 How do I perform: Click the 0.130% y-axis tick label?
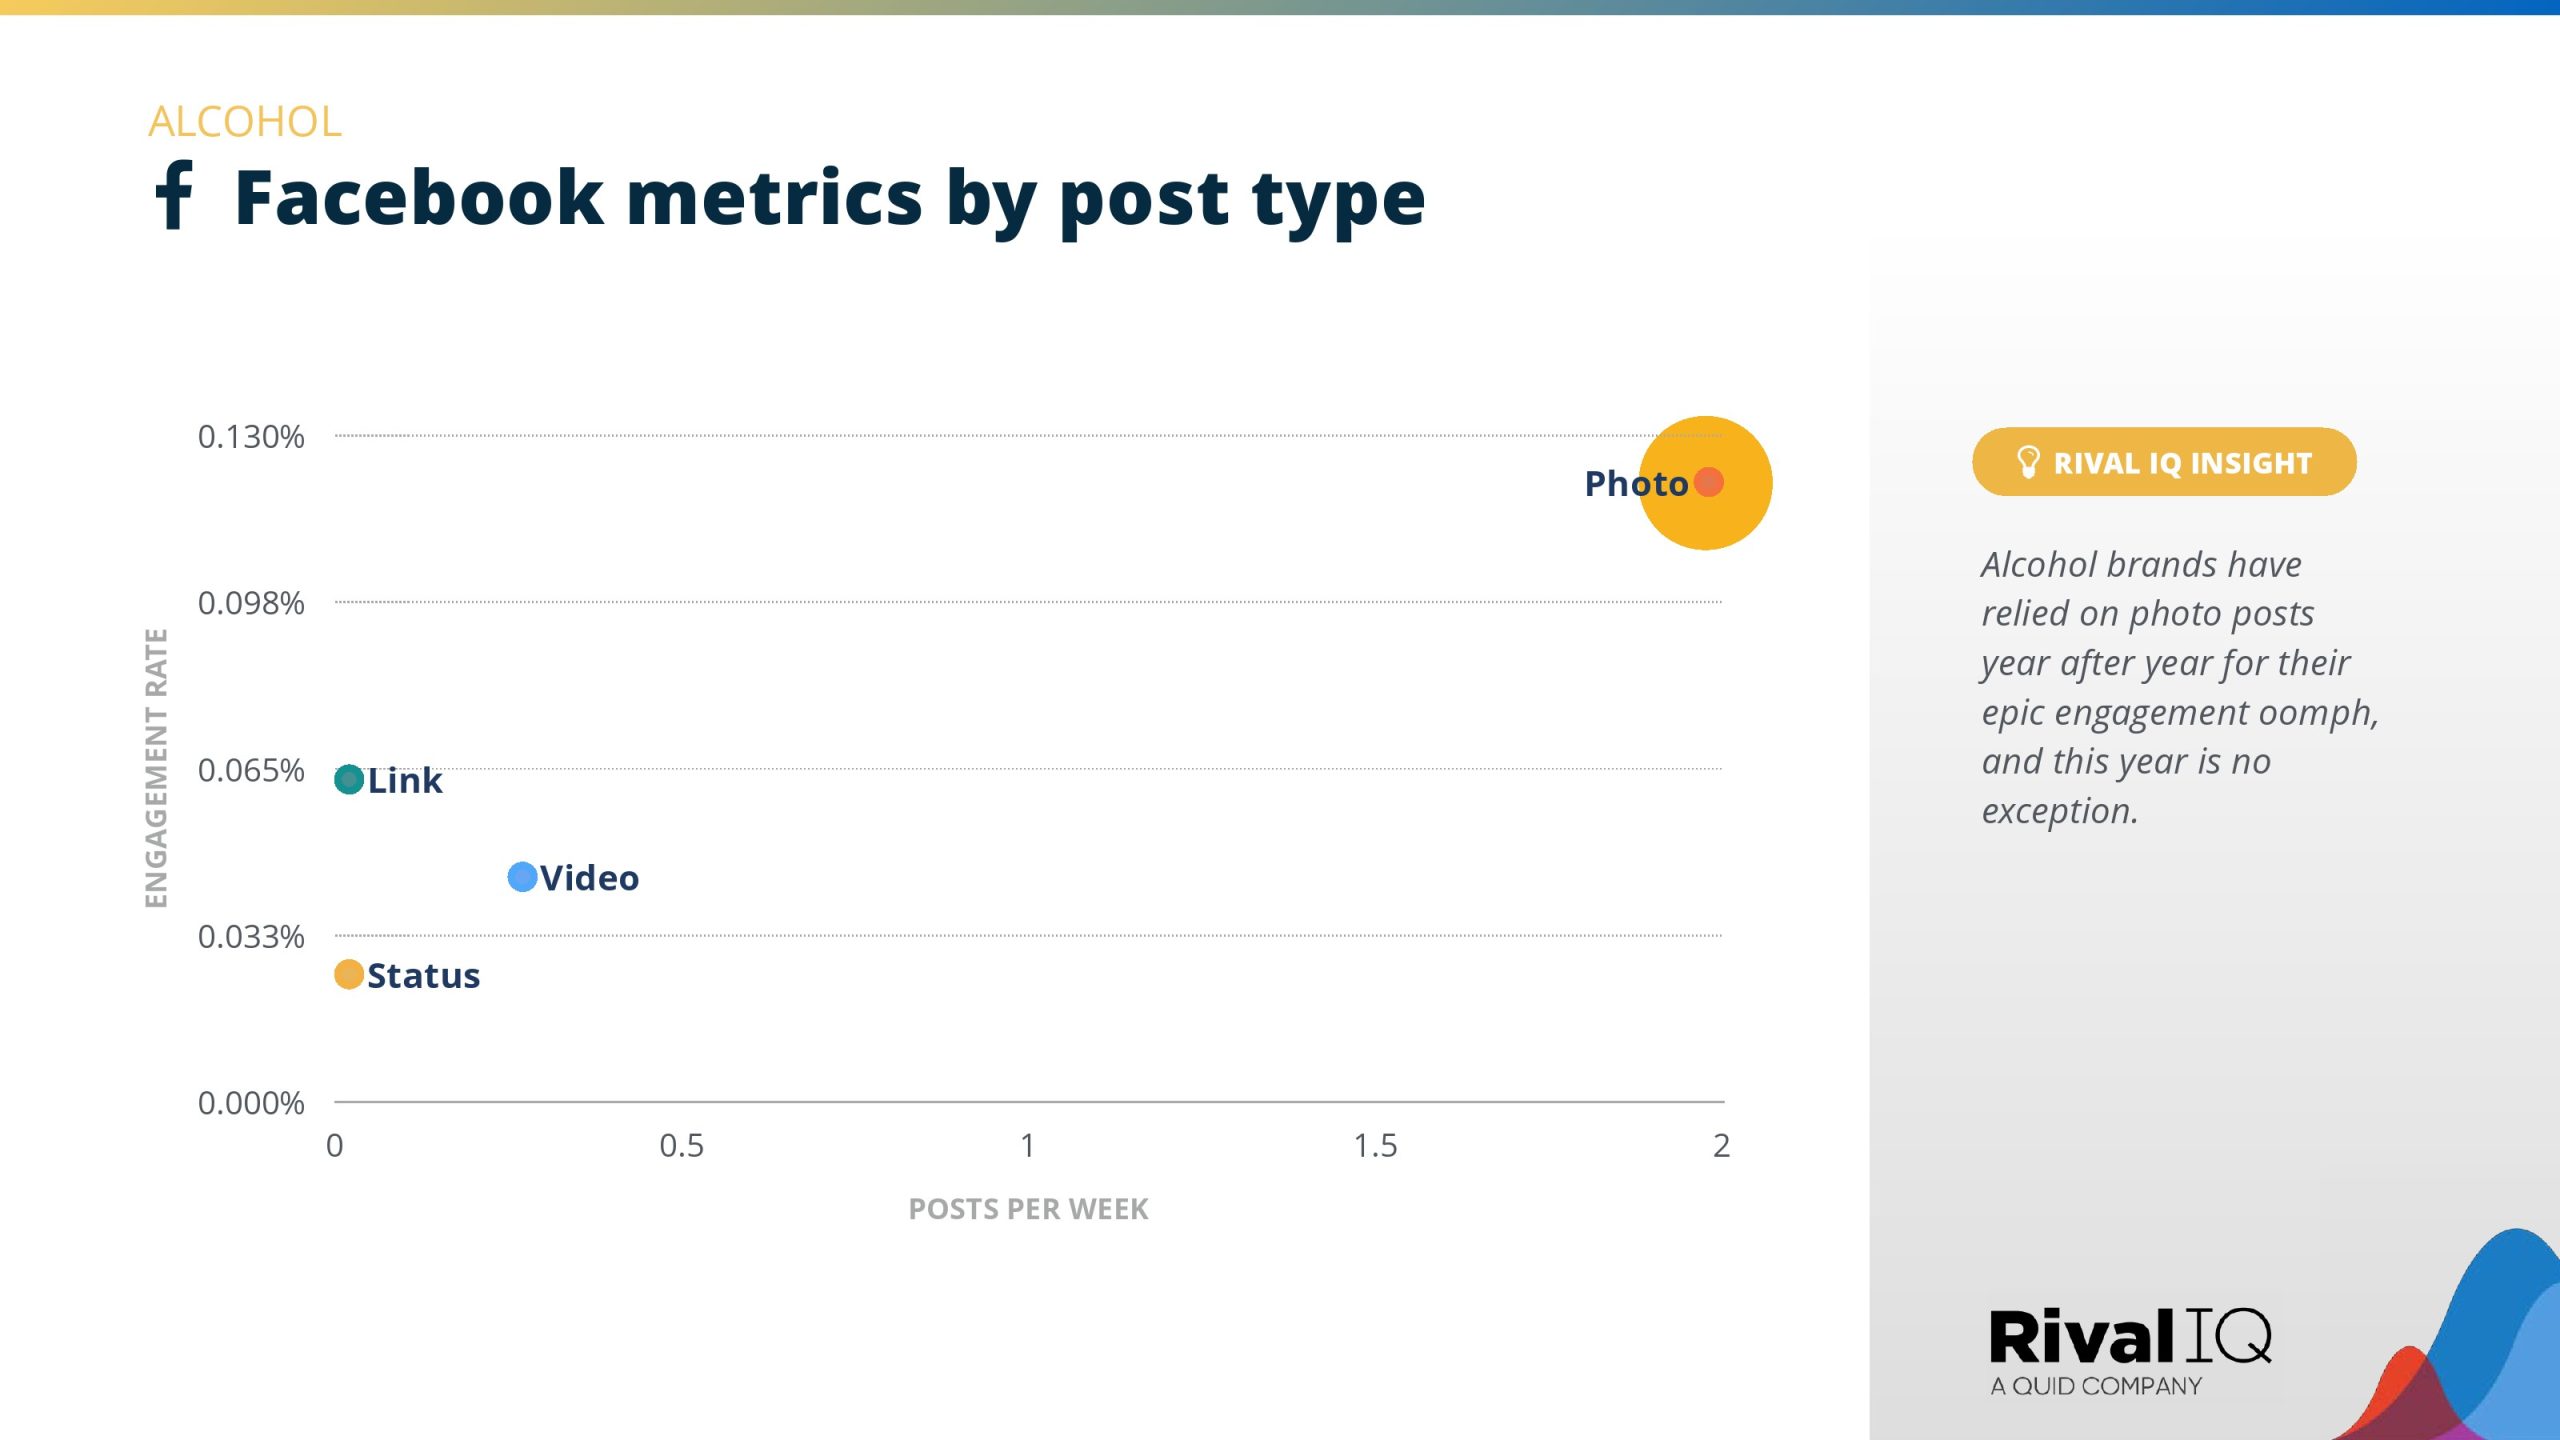click(x=251, y=437)
